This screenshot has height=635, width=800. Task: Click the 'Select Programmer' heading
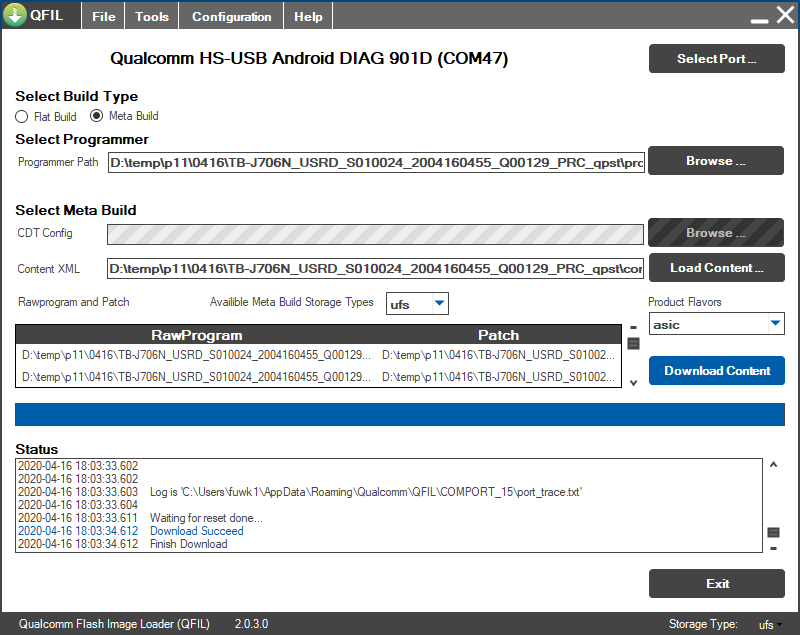82,139
